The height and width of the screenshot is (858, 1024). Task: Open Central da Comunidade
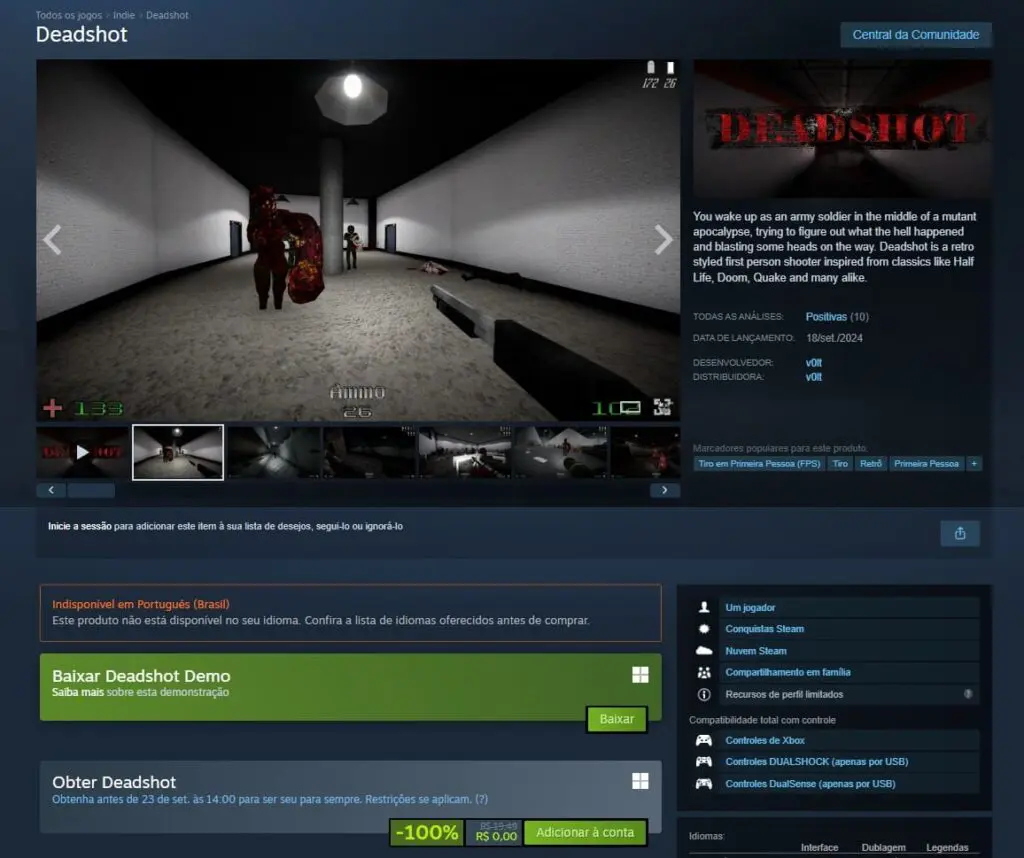click(x=916, y=35)
